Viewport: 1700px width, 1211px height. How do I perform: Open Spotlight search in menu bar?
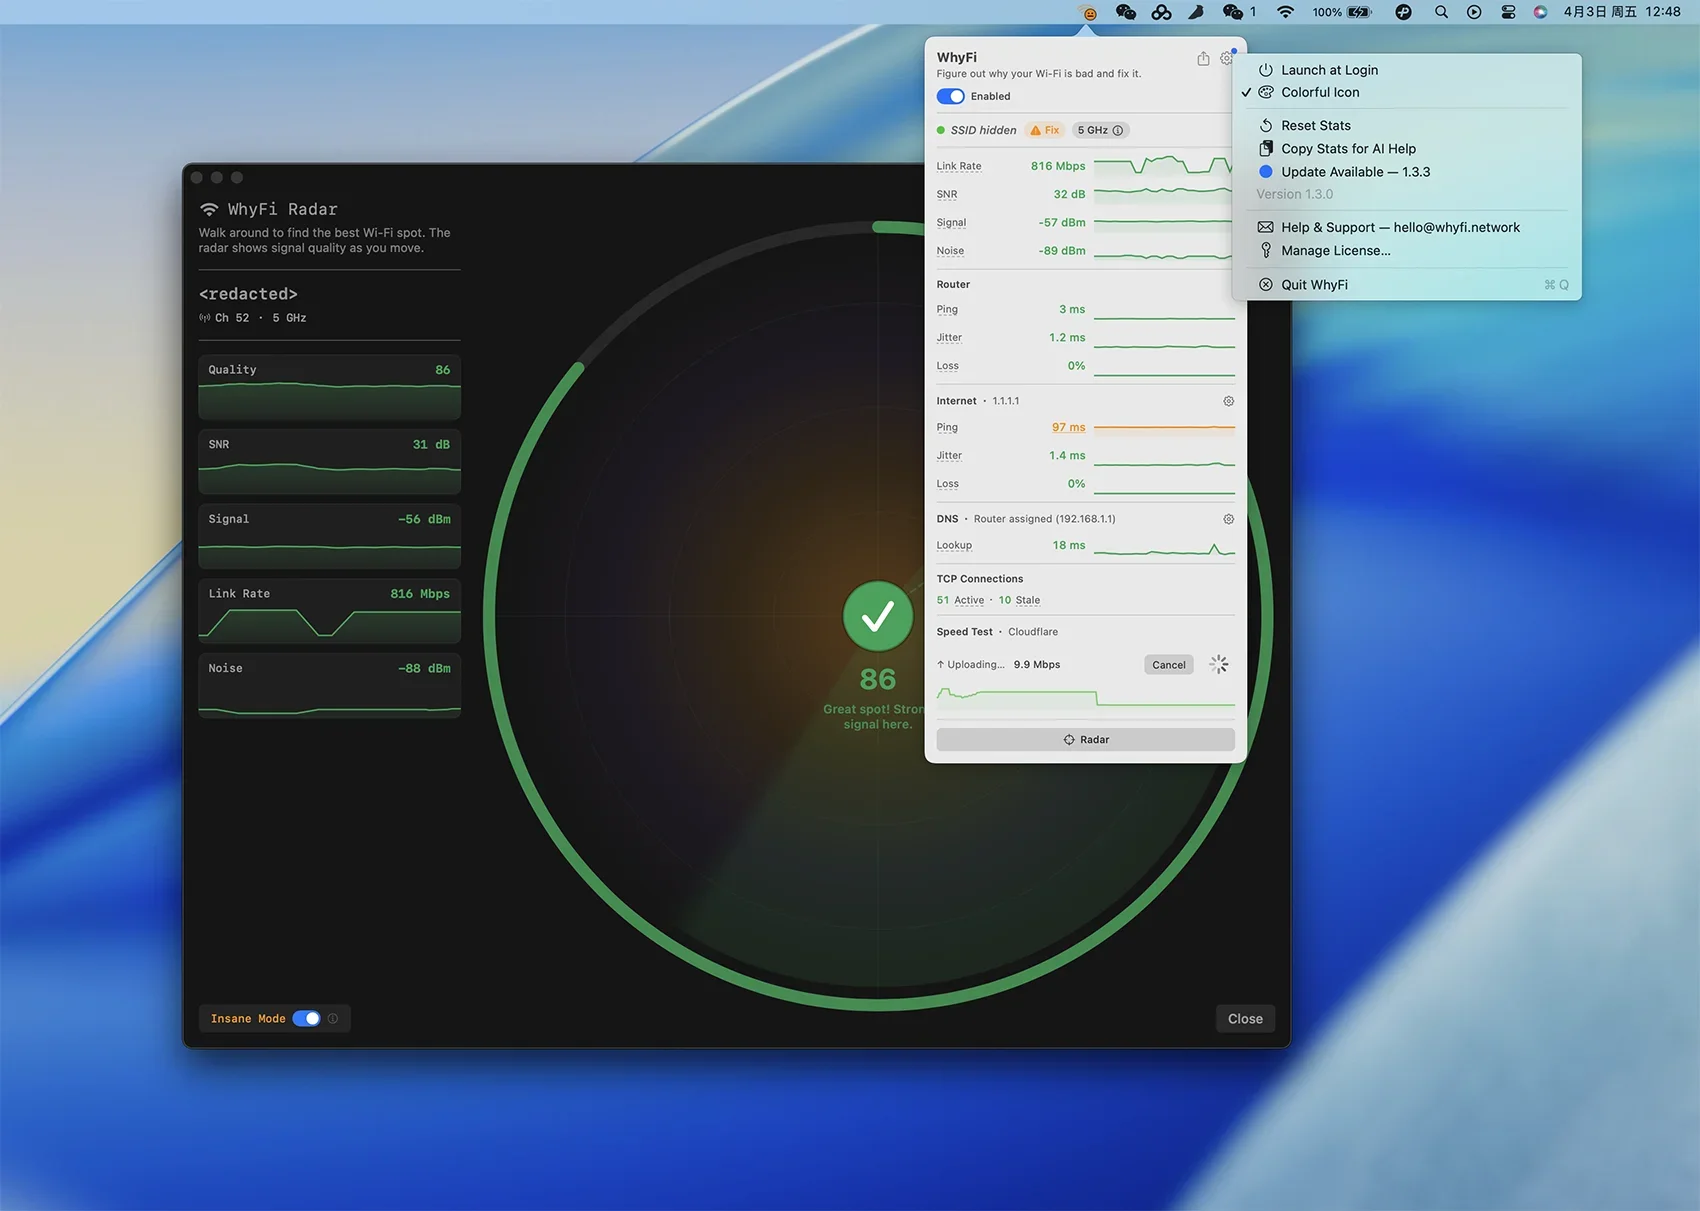(1441, 12)
